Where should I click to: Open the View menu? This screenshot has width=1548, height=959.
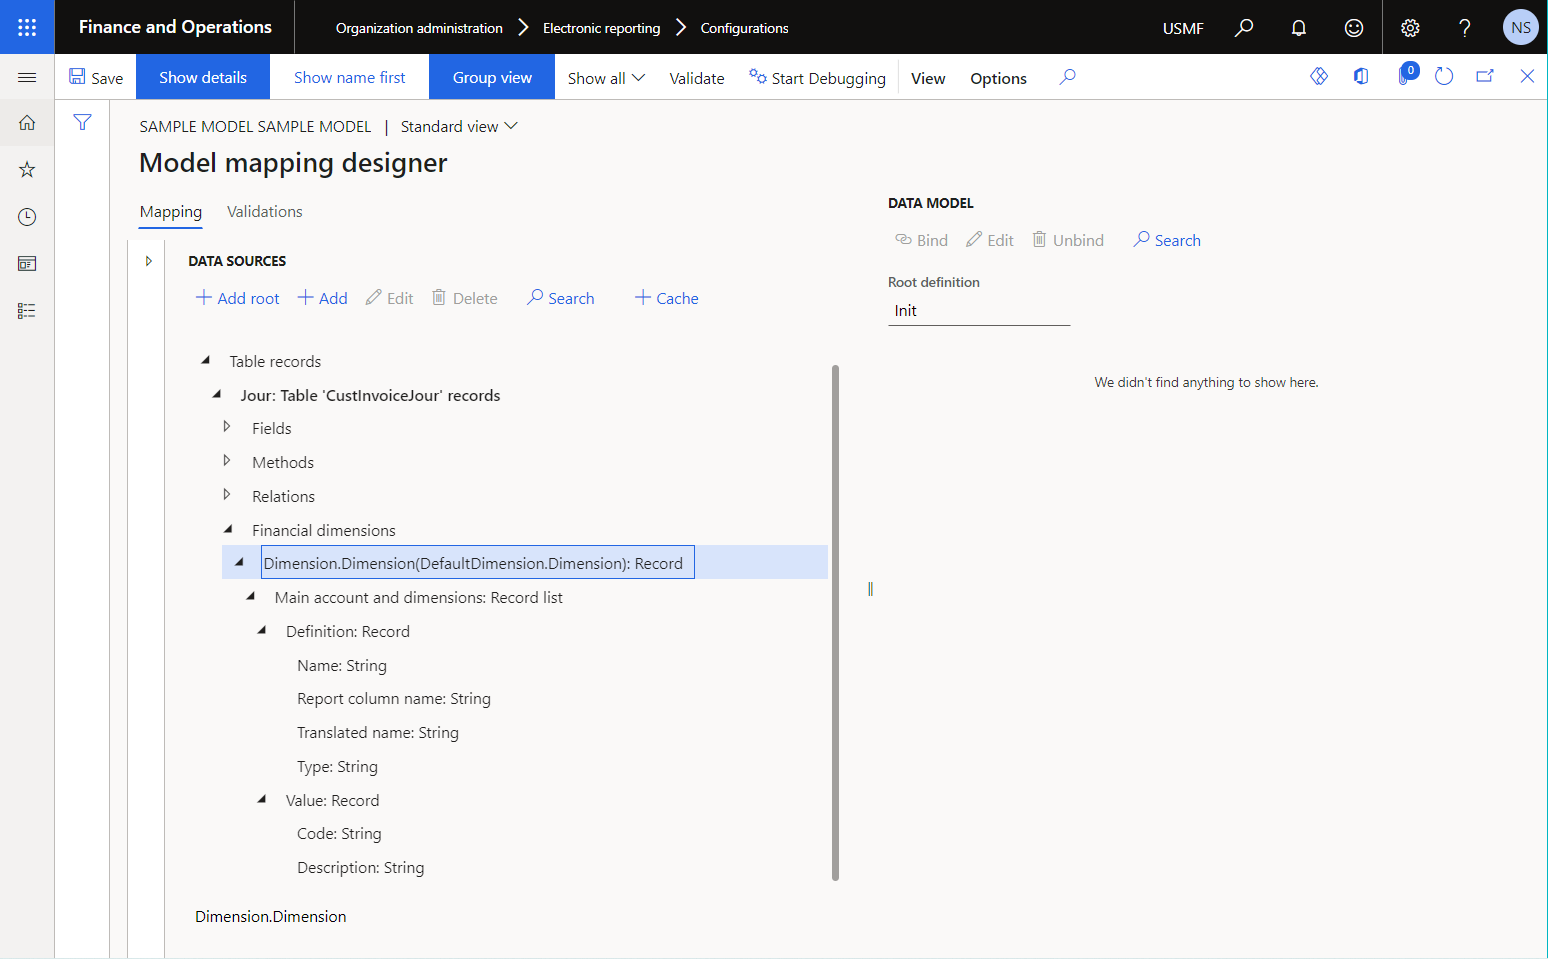point(928,78)
